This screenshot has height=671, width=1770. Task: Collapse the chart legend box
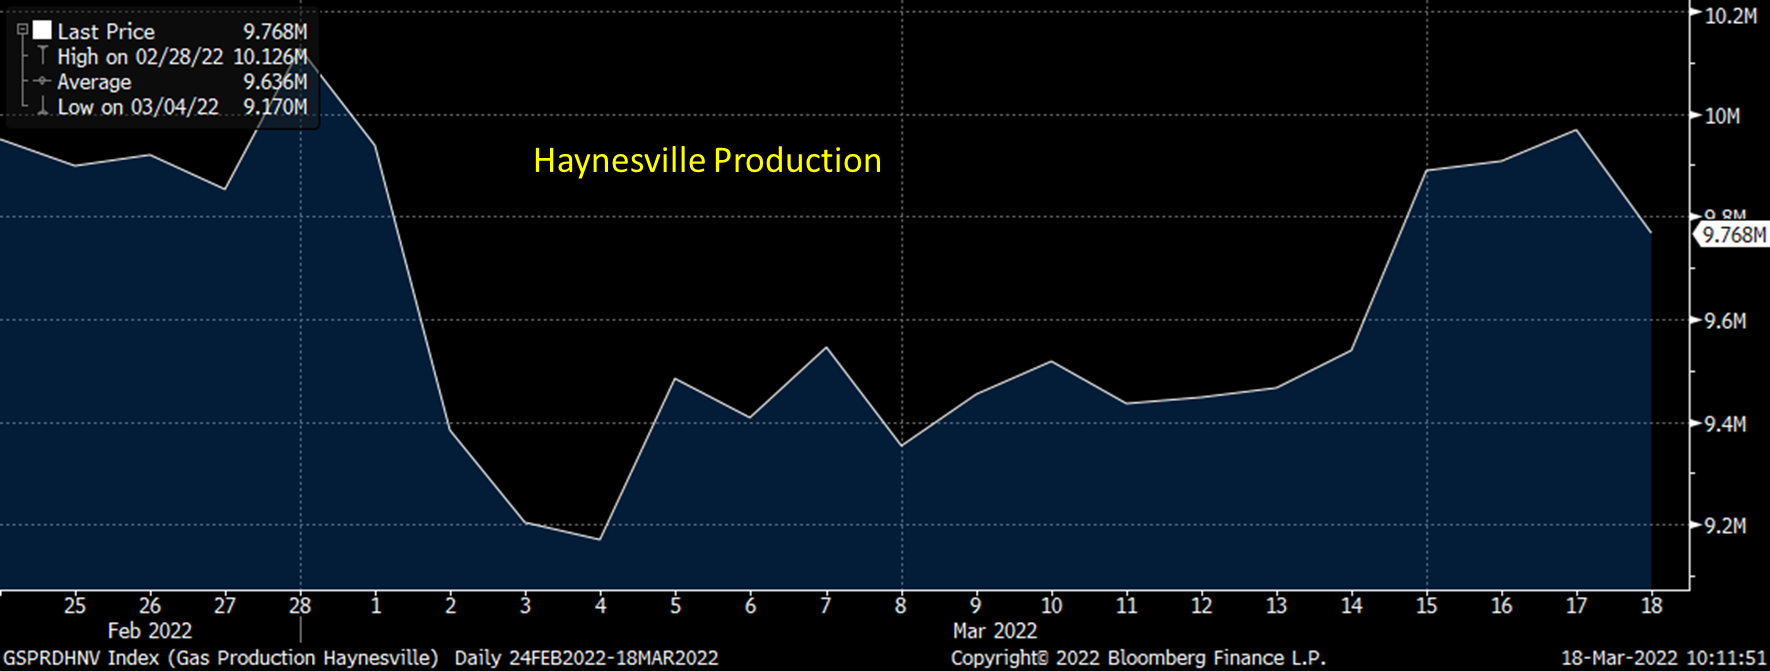(x=22, y=30)
